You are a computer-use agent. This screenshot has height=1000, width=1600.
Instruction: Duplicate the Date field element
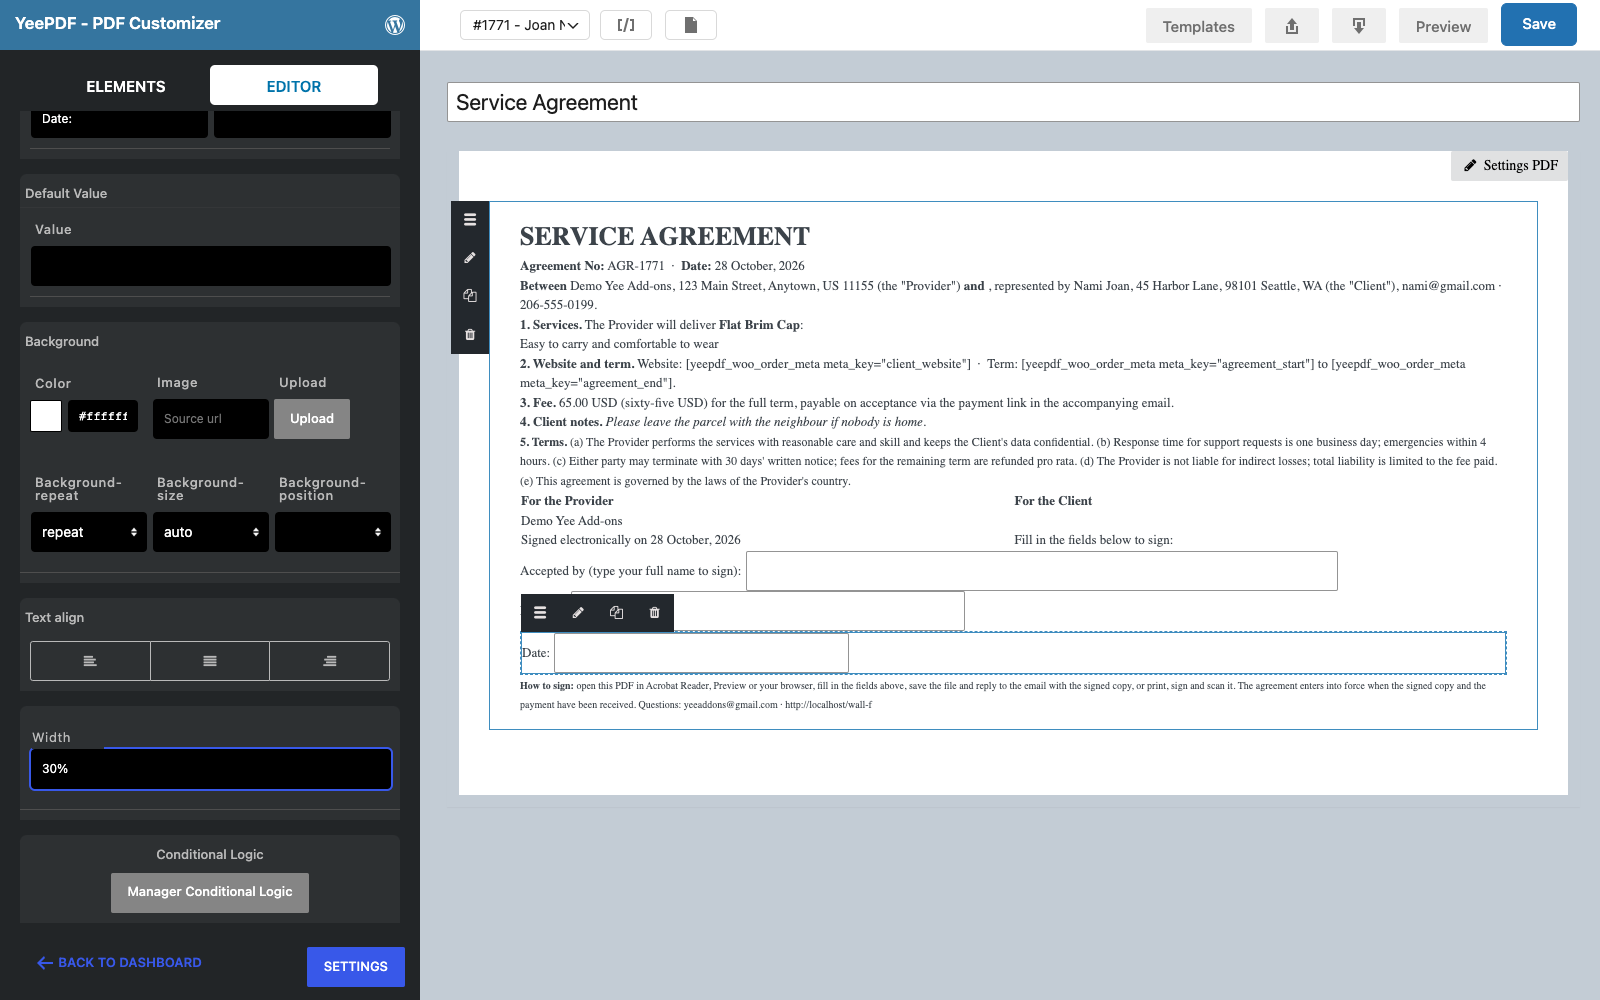tap(616, 613)
